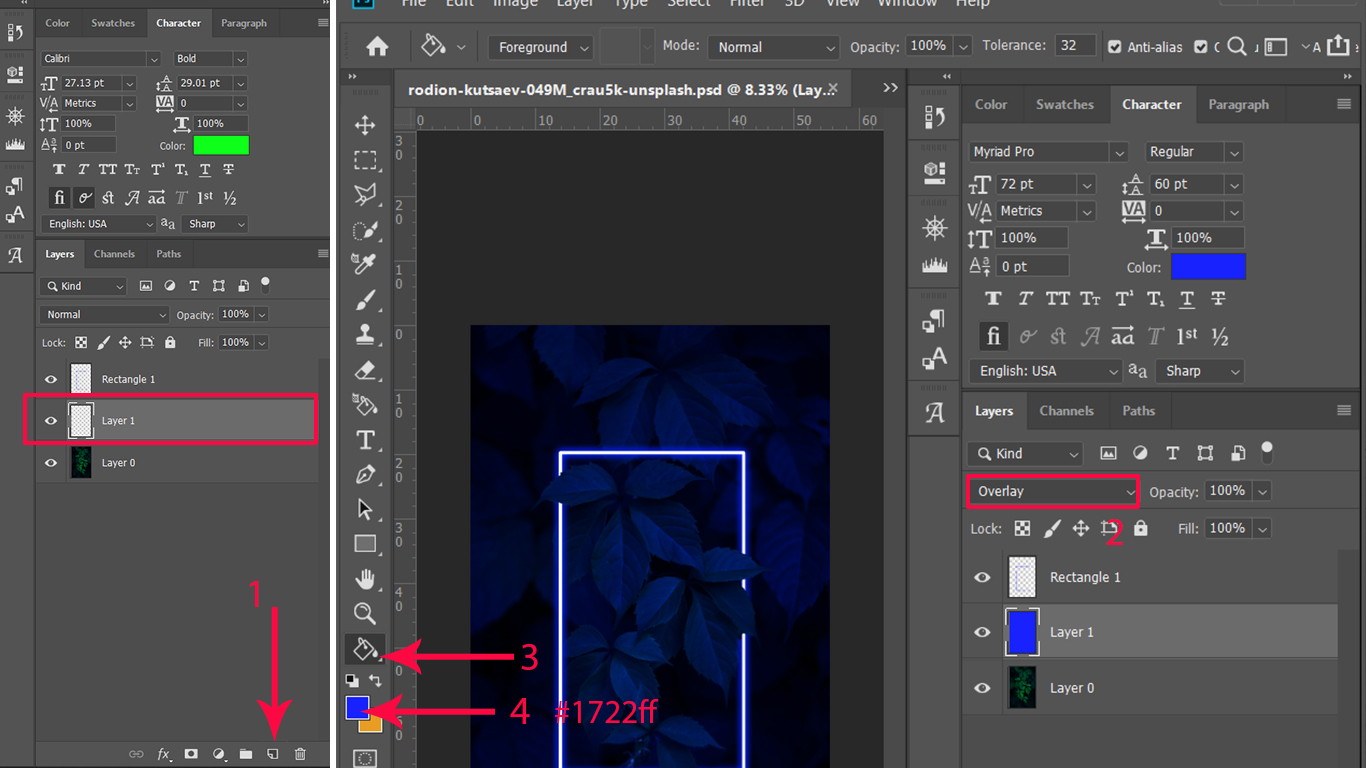The height and width of the screenshot is (768, 1366).
Task: Hide Layer 0 in the right Layers panel
Action: tap(983, 688)
